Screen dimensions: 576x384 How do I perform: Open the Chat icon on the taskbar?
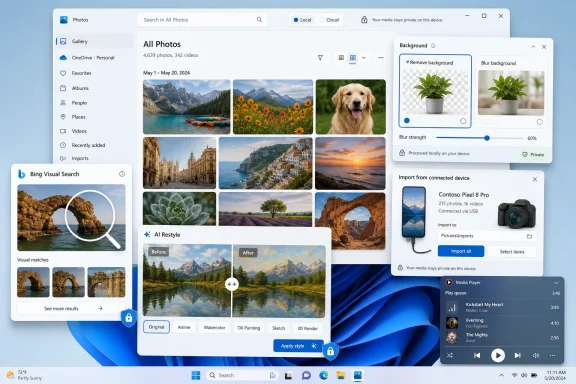tap(306, 375)
